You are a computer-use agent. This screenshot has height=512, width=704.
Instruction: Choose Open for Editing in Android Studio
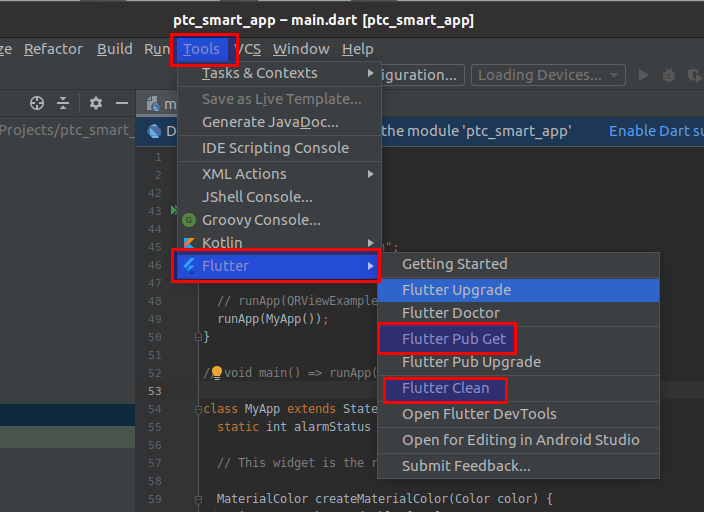pos(519,440)
